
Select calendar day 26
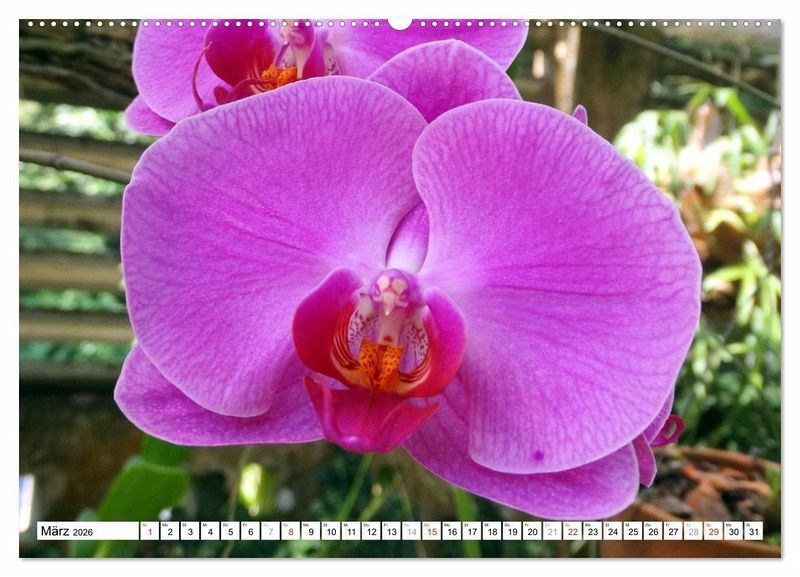tap(654, 531)
